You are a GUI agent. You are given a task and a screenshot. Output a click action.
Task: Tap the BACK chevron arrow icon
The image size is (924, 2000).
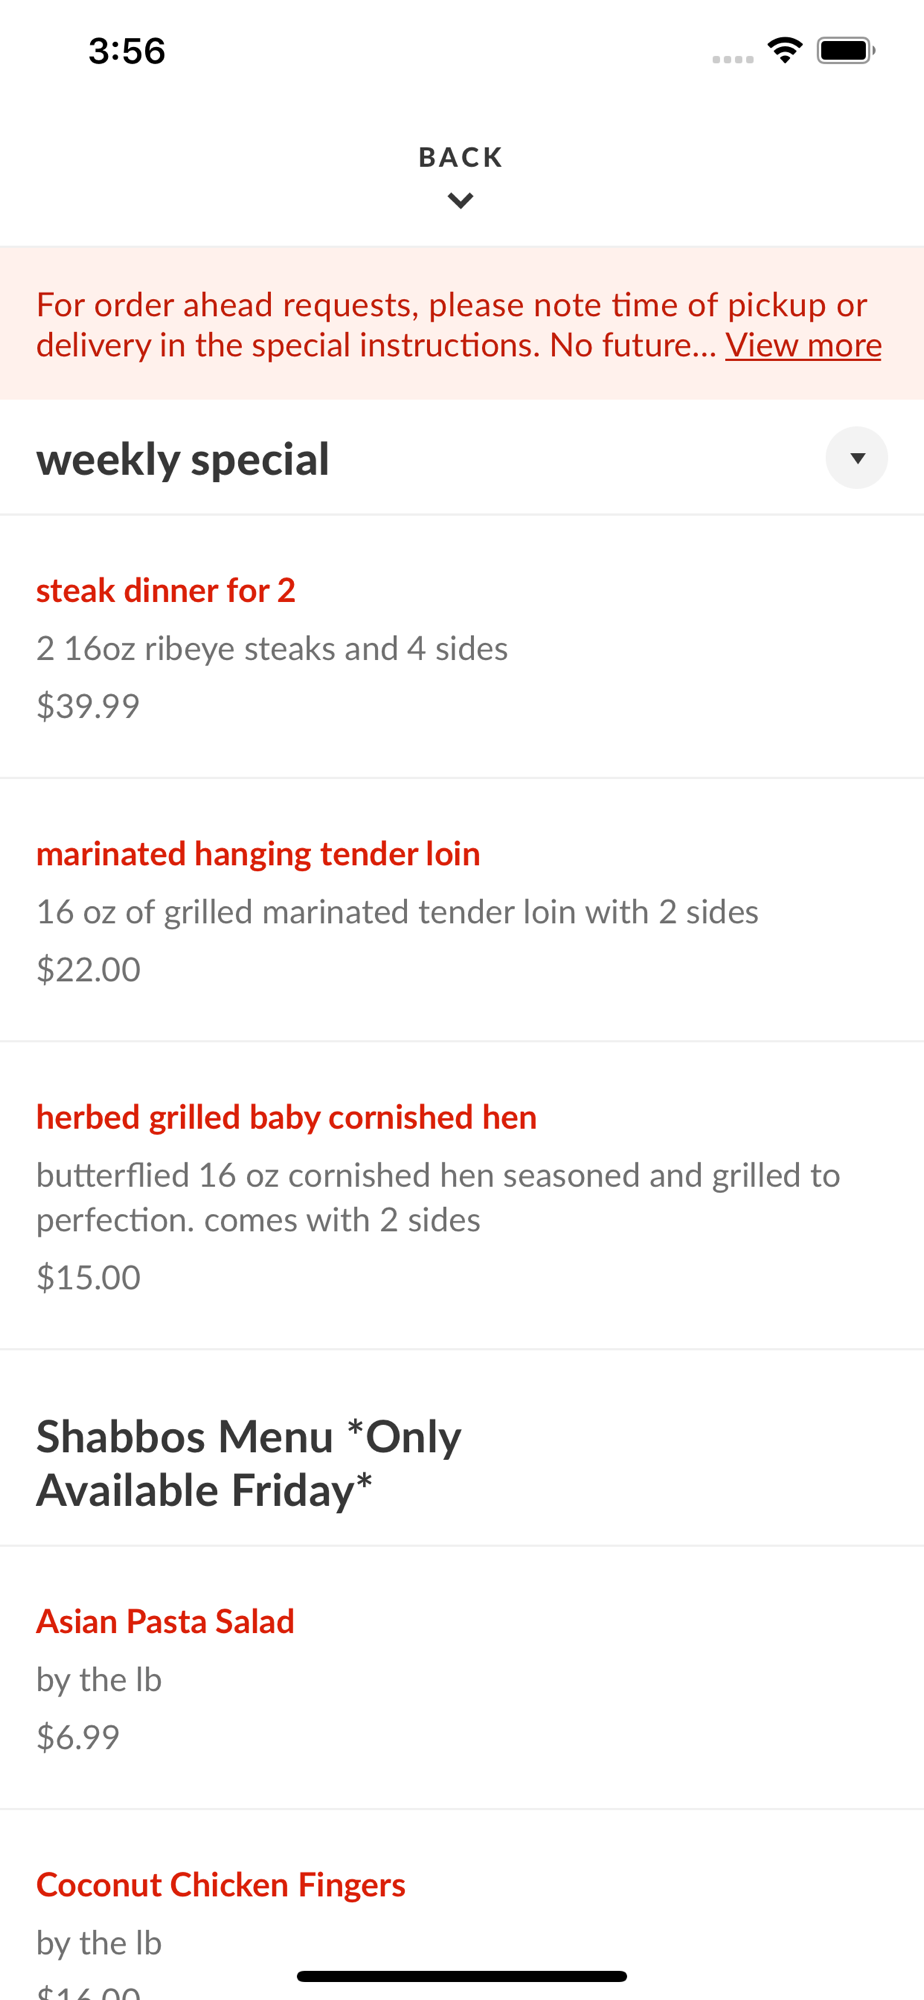(460, 201)
